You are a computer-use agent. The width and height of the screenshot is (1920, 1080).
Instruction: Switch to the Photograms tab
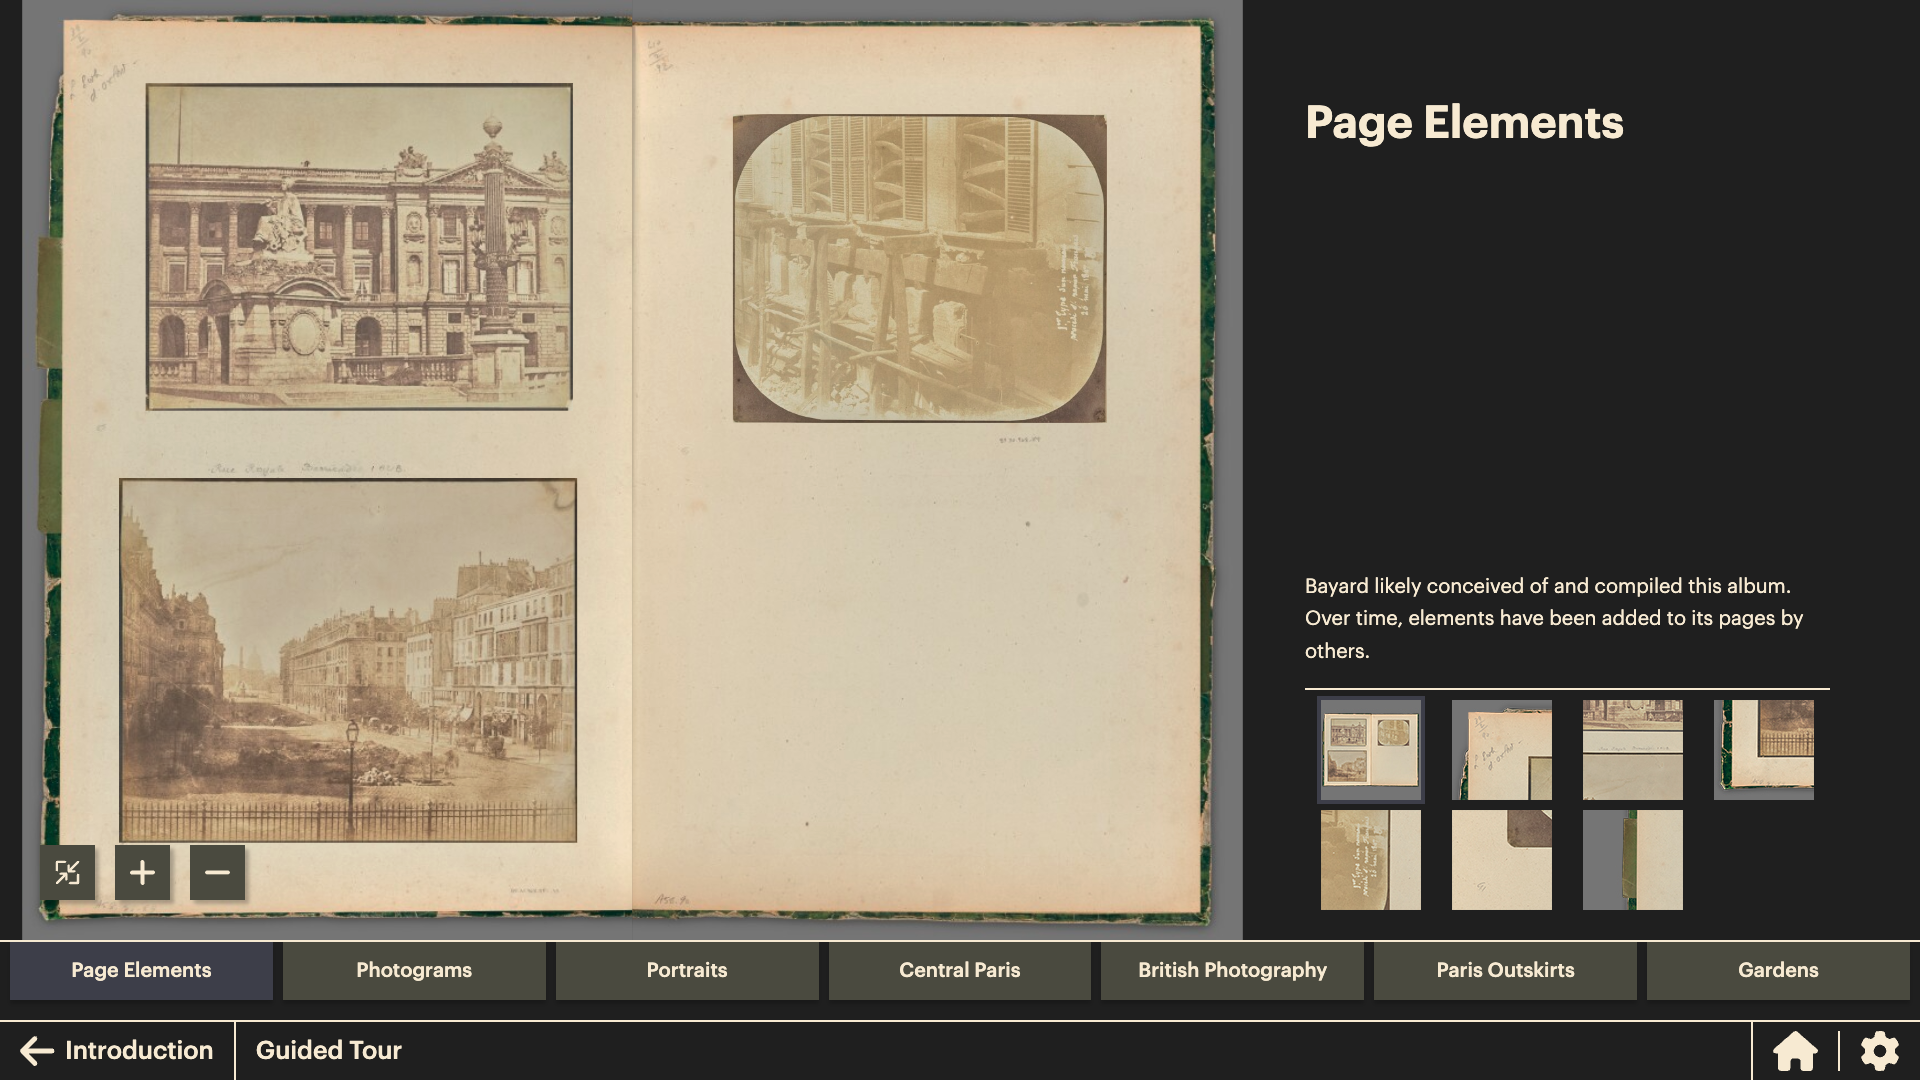[x=413, y=970]
